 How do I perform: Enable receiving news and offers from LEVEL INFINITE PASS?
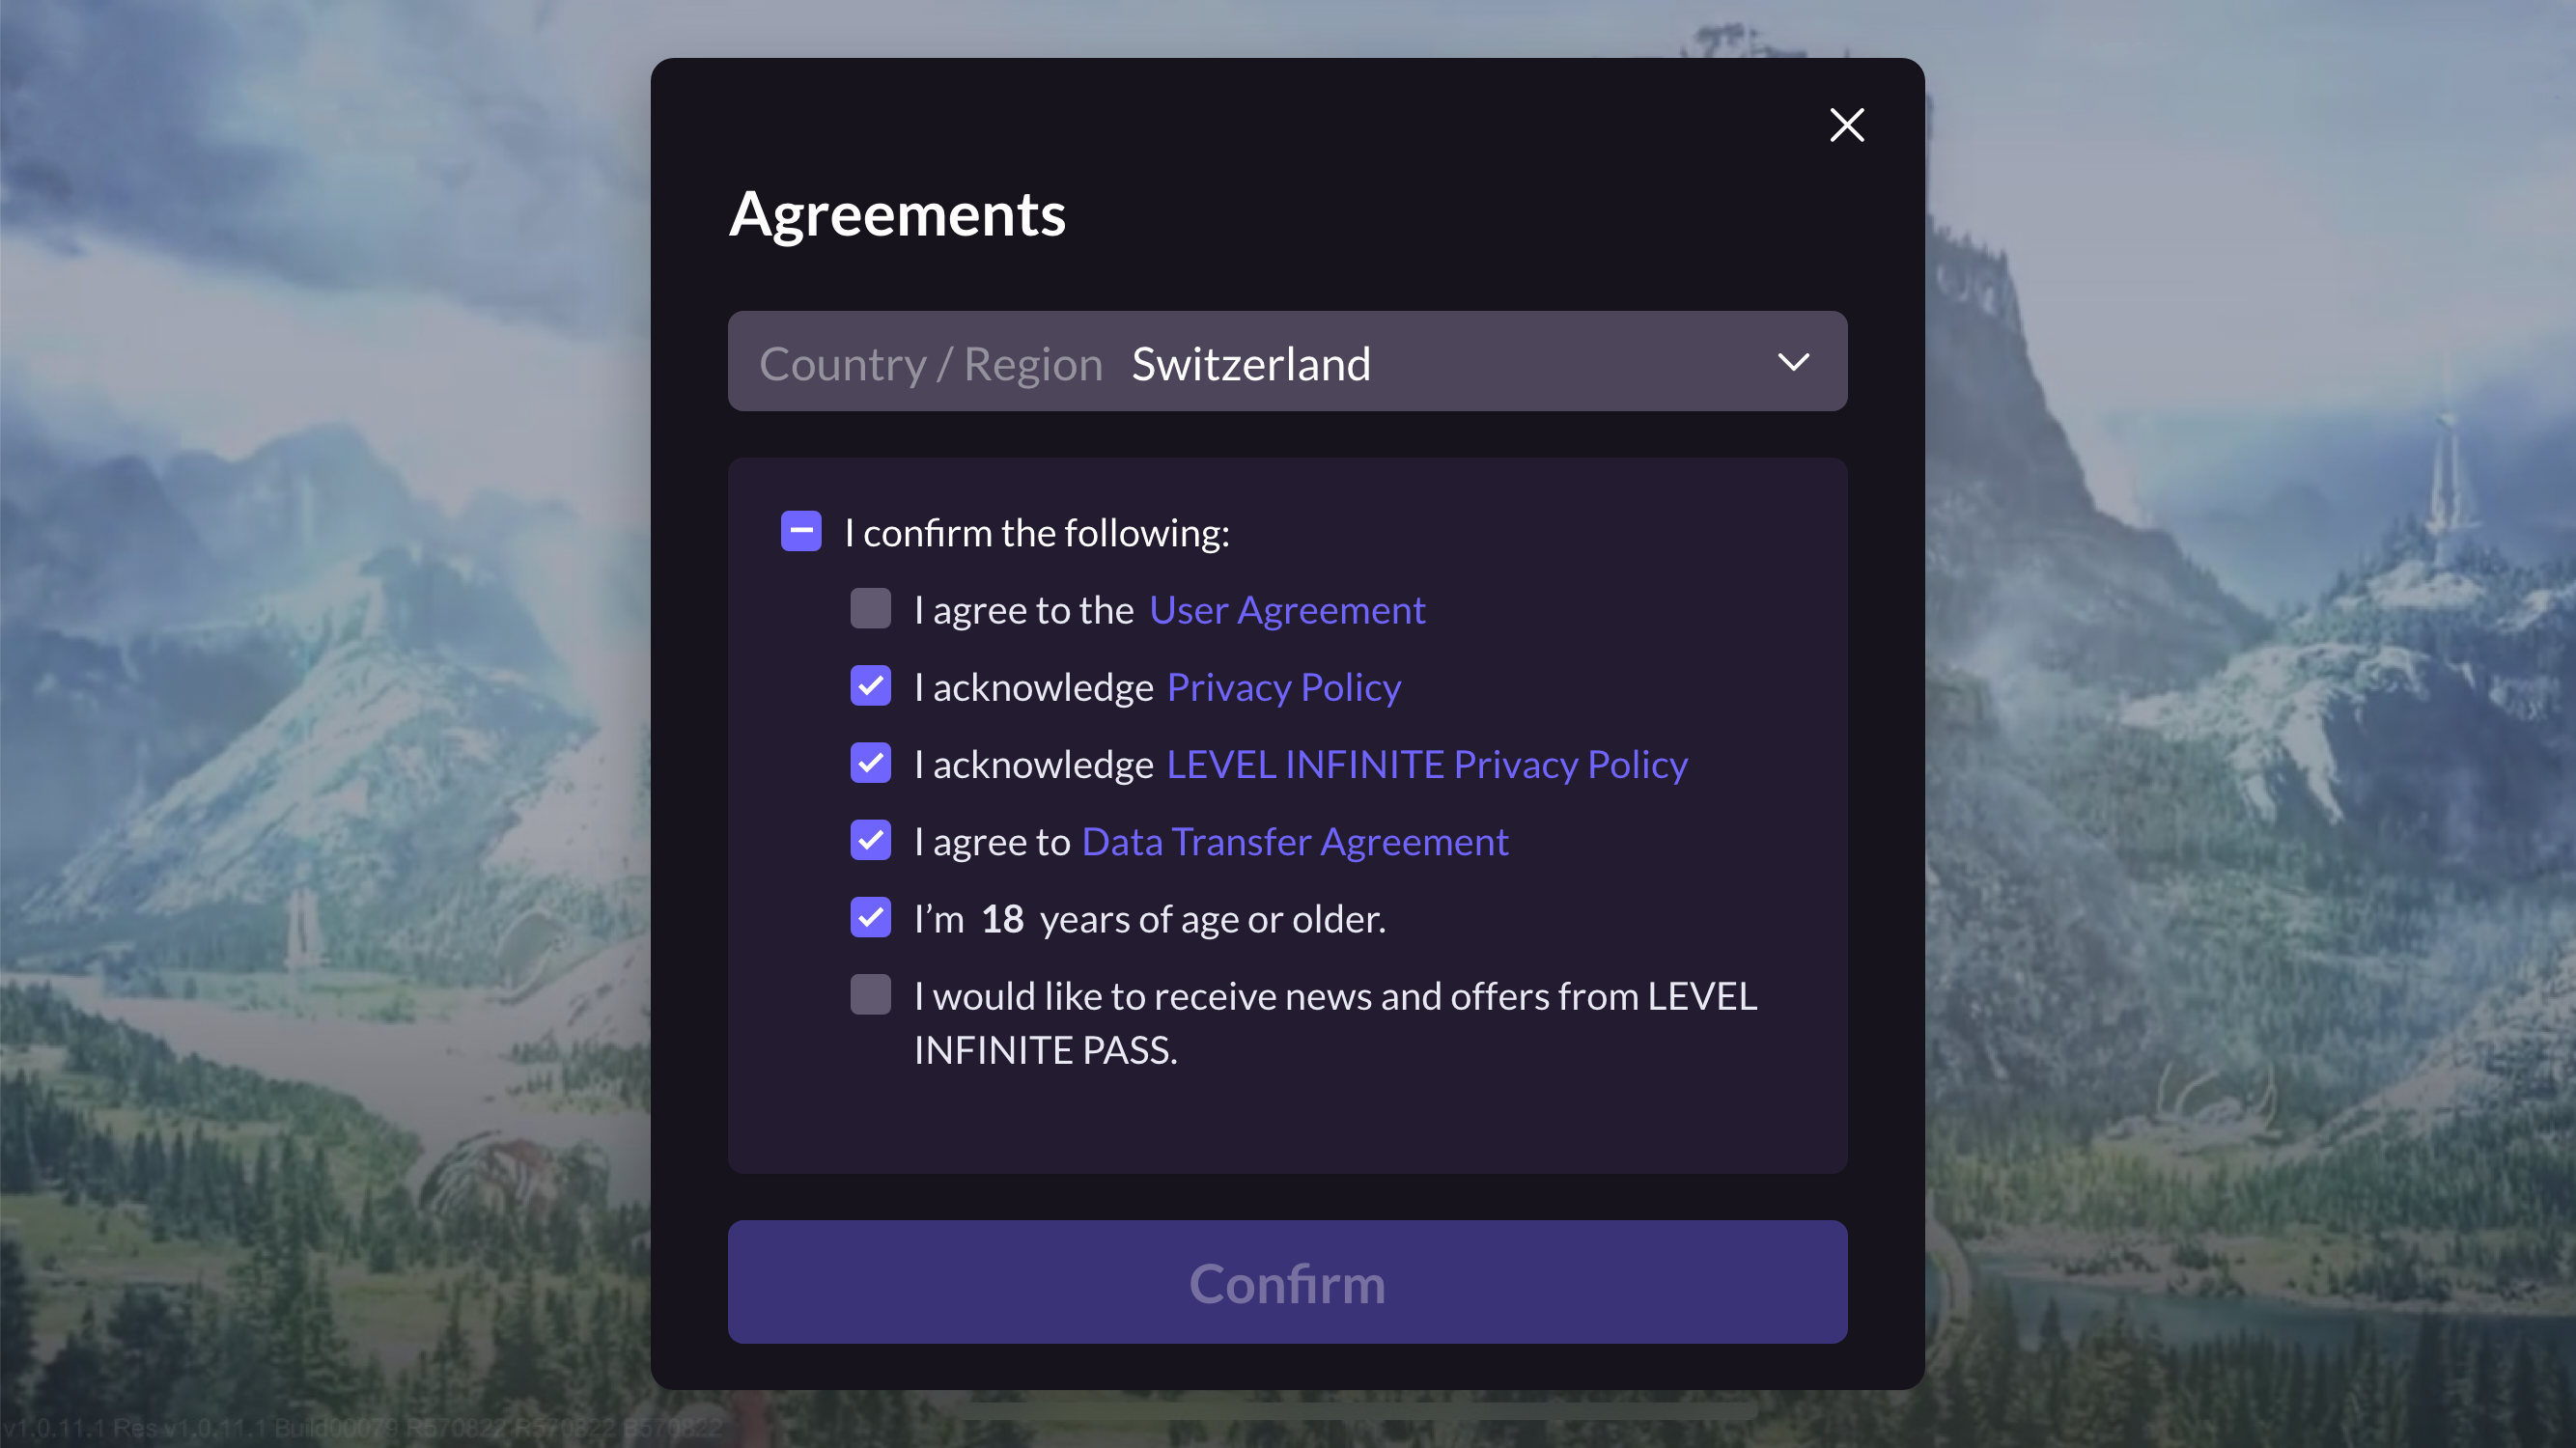click(870, 993)
